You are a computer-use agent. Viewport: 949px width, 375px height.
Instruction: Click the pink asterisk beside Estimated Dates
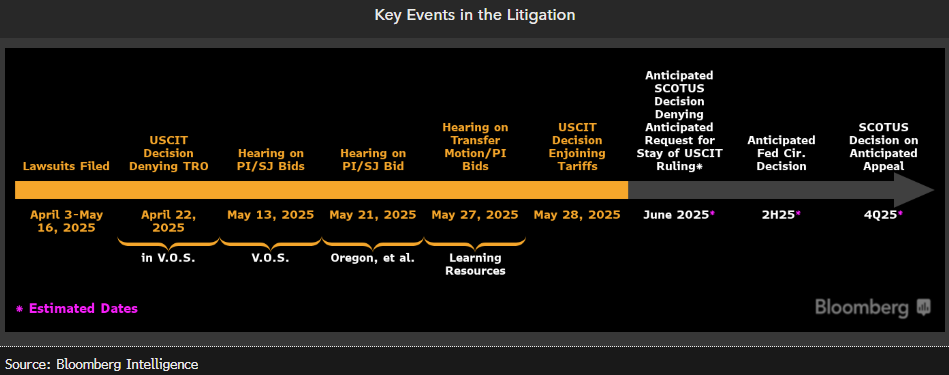(19, 309)
